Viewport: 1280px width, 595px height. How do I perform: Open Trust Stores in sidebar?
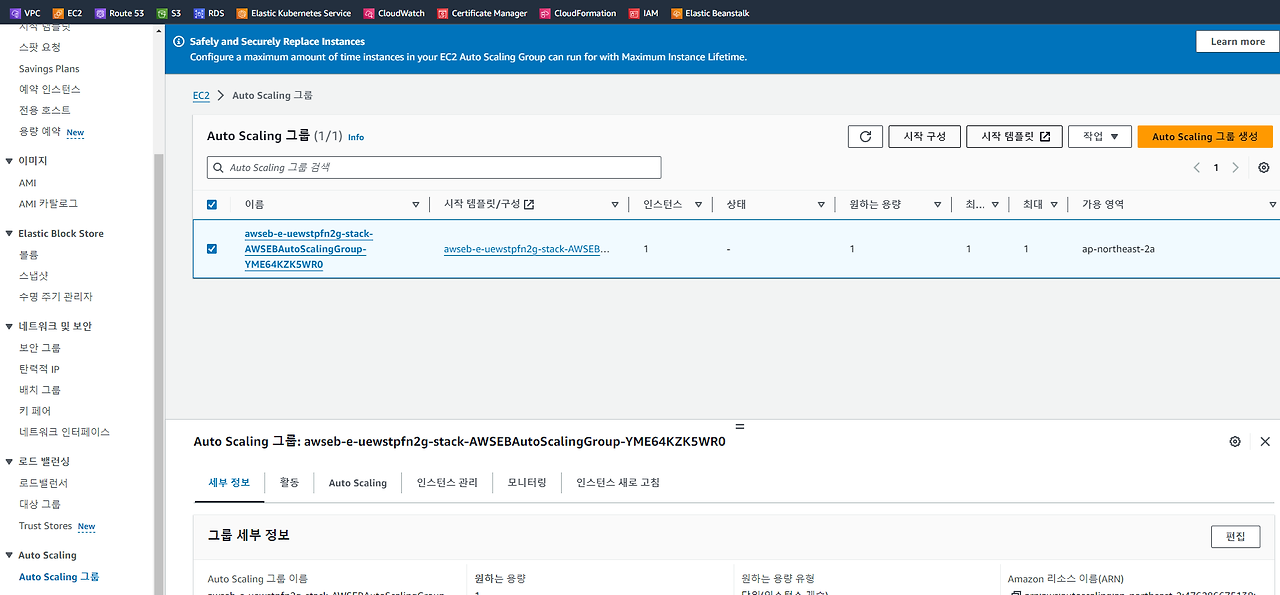(46, 526)
